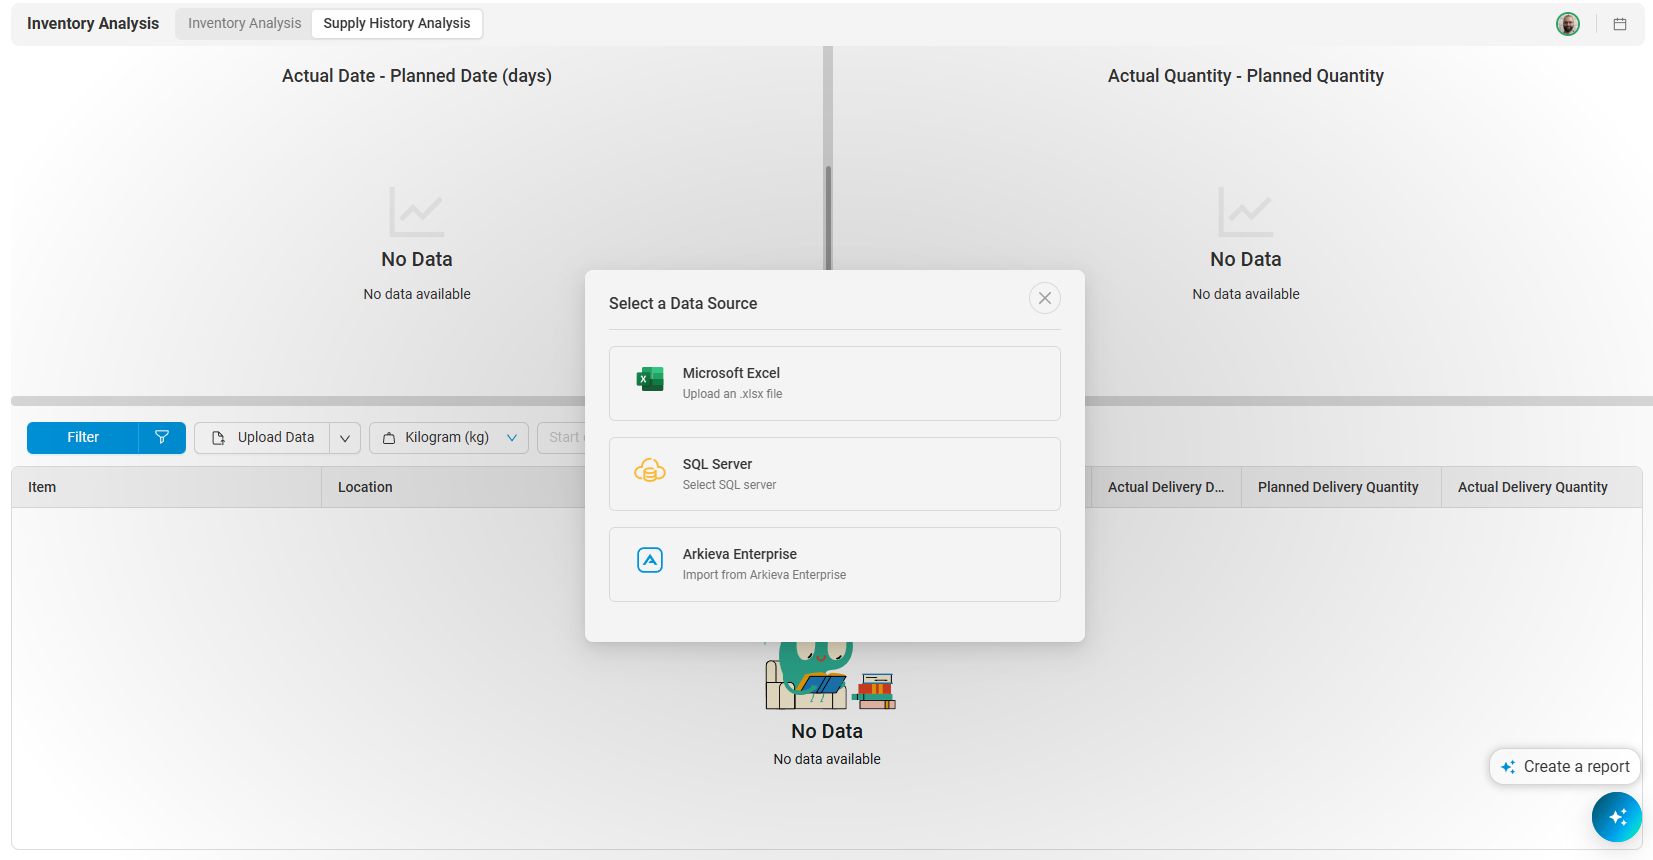The image size is (1653, 860).
Task: Expand the Upload Data dropdown arrow
Action: tap(345, 438)
